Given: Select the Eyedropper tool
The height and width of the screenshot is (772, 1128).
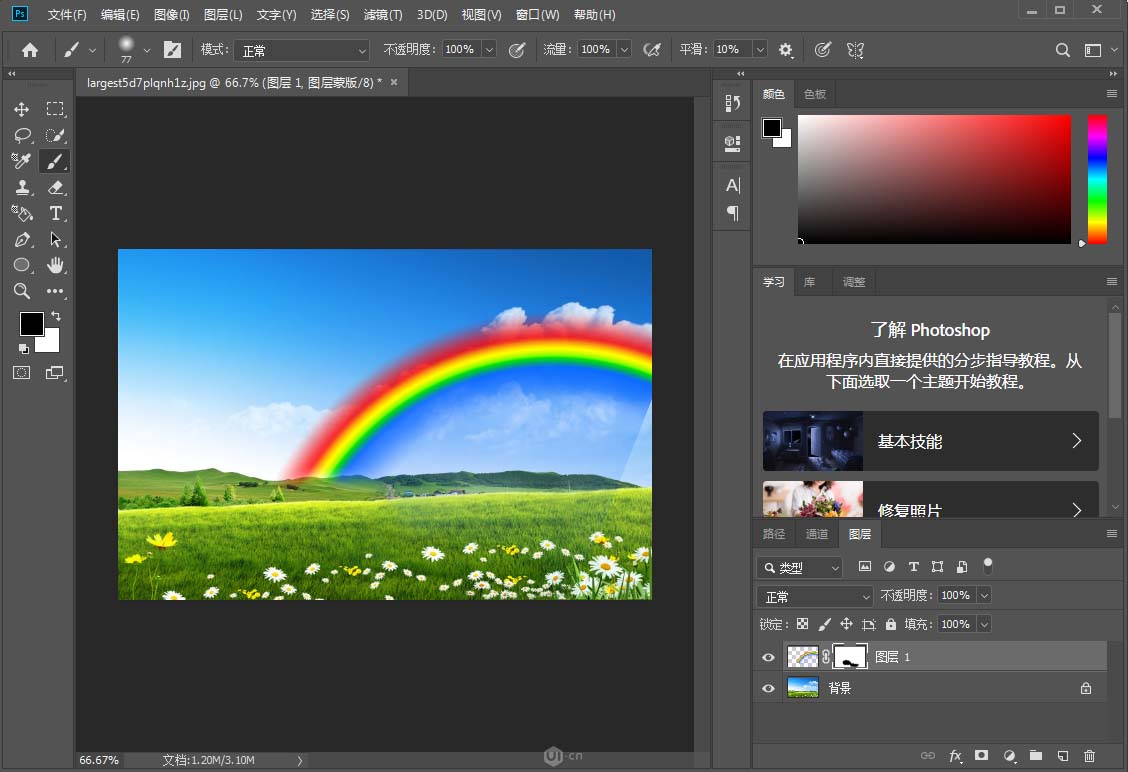Looking at the screenshot, I should 22,161.
